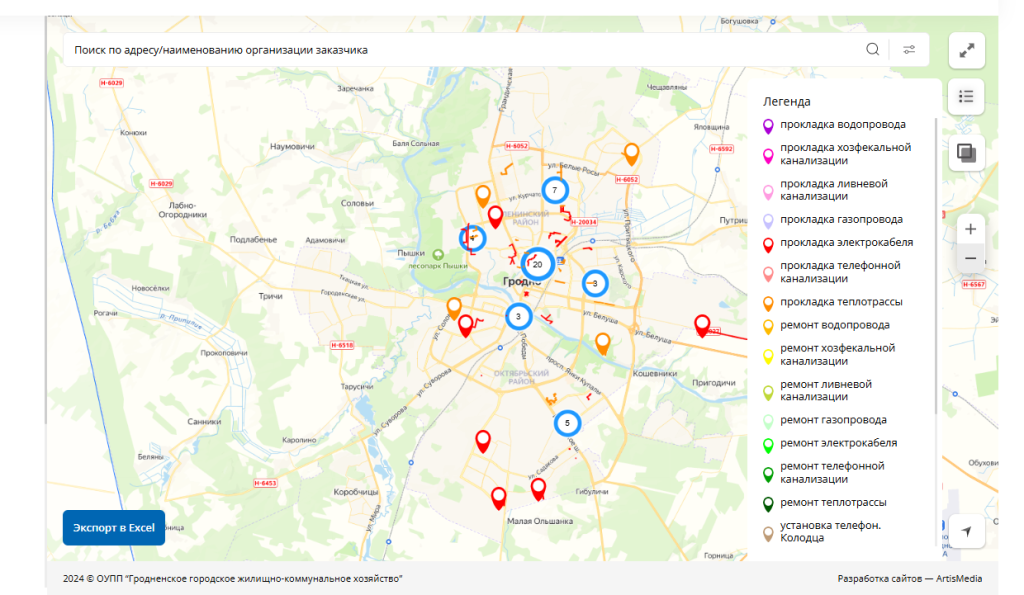Viewport: 1024px width, 595px height.
Task: Expand the cluster marker showing 7
Action: coord(556,188)
